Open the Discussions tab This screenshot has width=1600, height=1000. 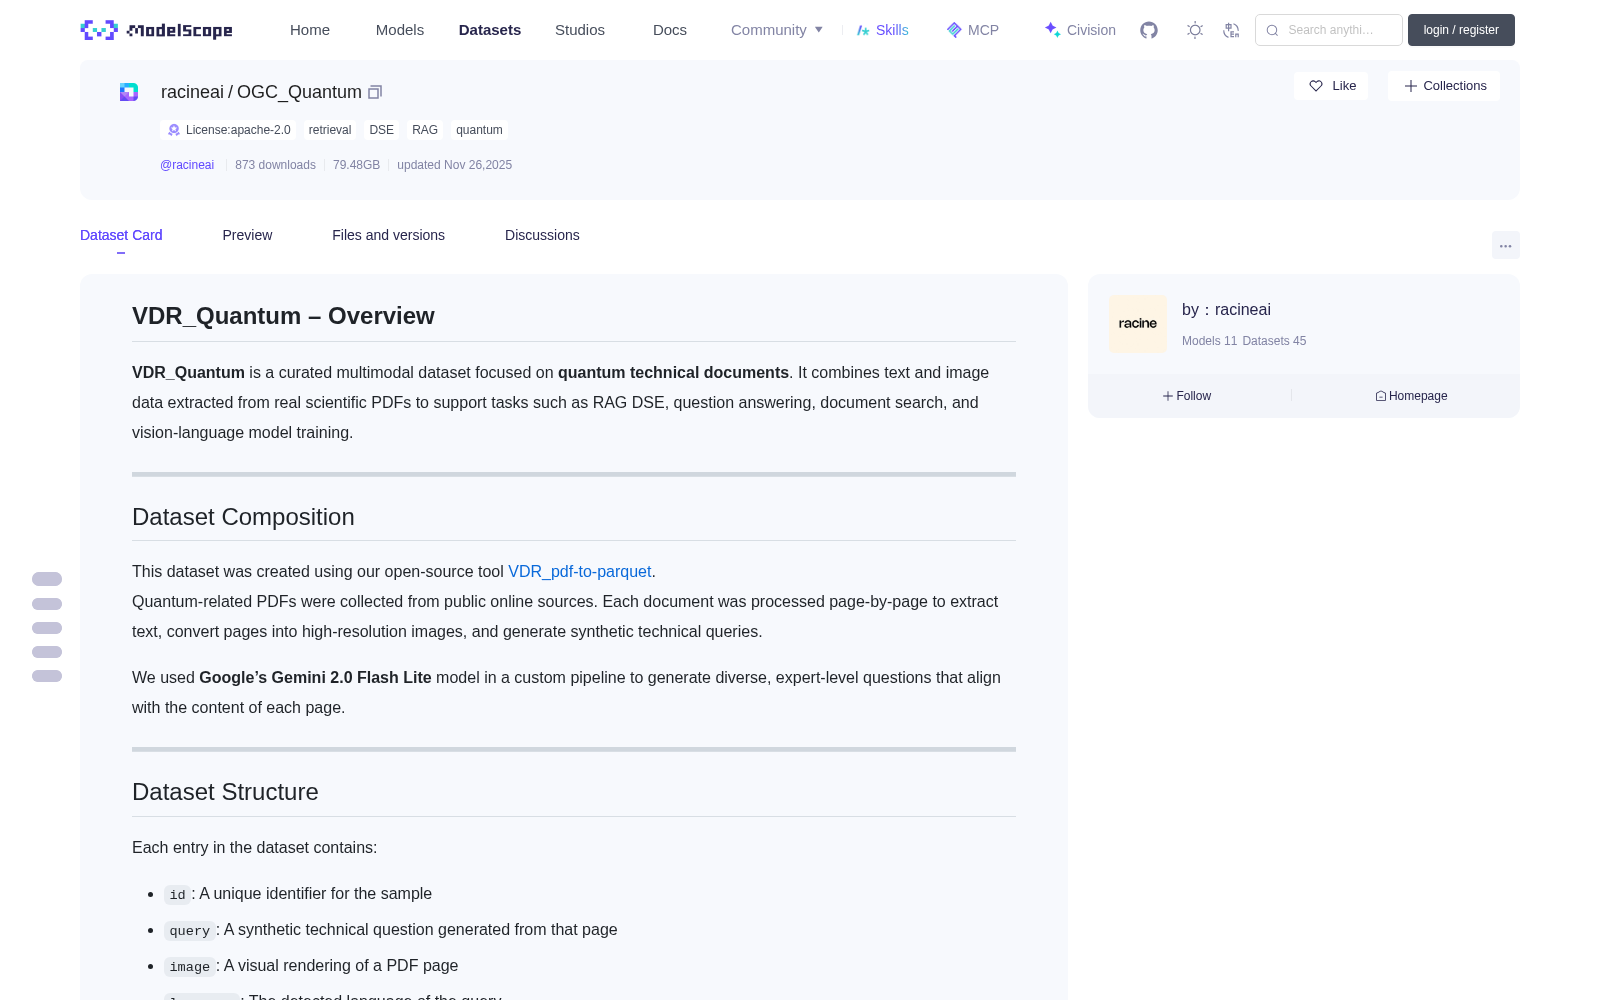[542, 235]
